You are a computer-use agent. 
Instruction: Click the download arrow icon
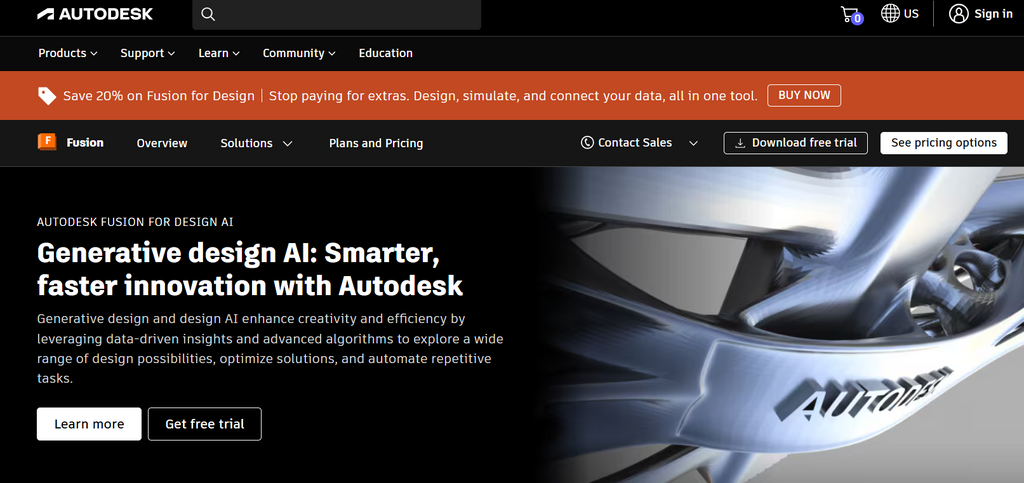point(740,143)
